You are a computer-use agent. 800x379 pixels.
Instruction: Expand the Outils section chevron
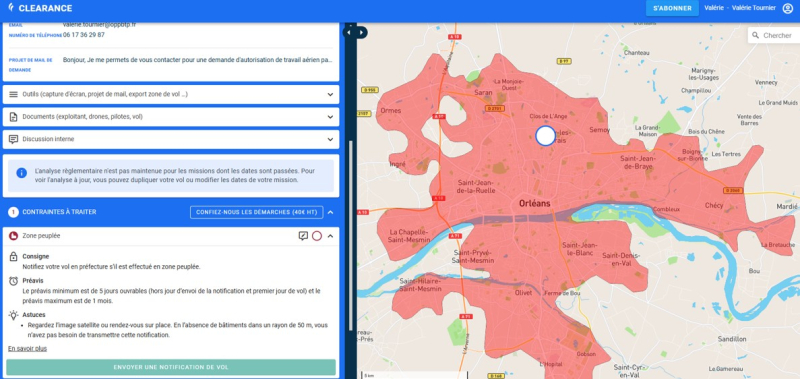pos(330,95)
